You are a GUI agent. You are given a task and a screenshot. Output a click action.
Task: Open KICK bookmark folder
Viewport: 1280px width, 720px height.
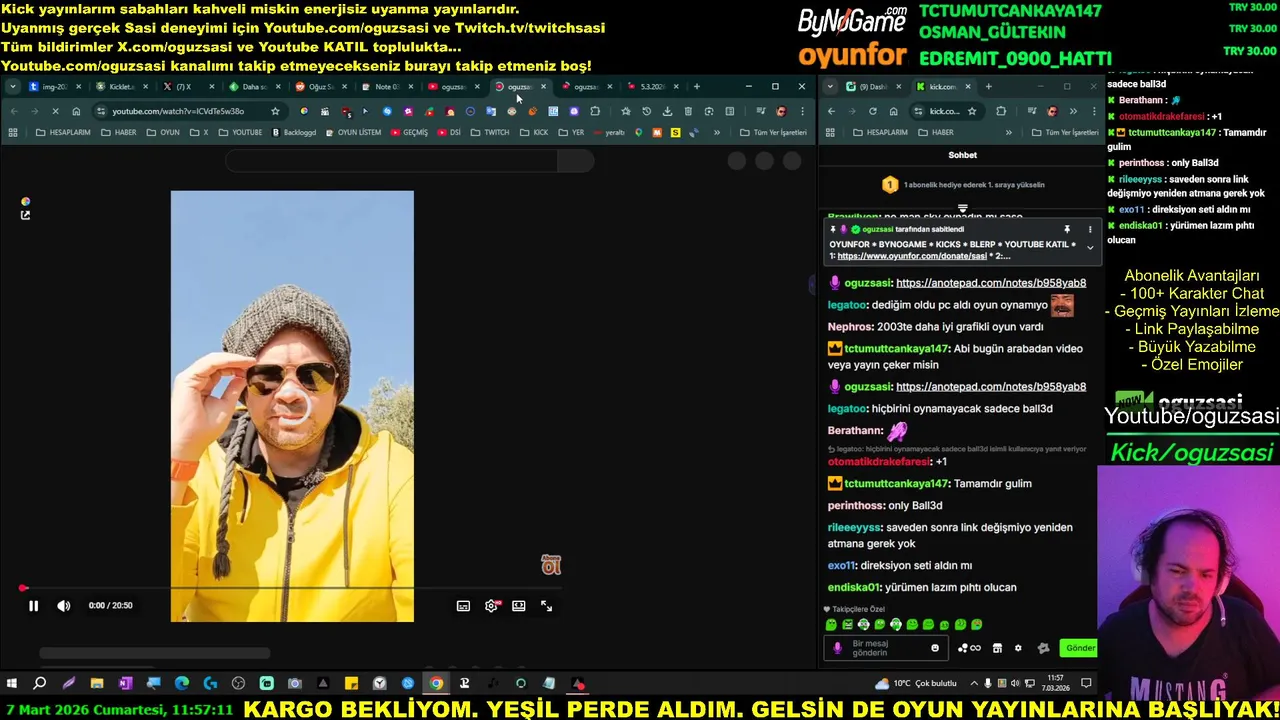pyautogui.click(x=534, y=132)
